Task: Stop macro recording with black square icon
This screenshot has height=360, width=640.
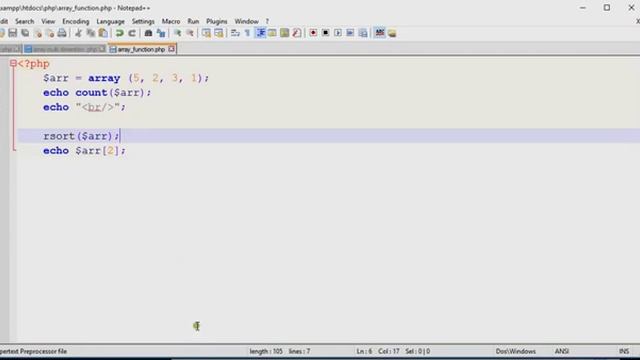Action: pos(325,33)
